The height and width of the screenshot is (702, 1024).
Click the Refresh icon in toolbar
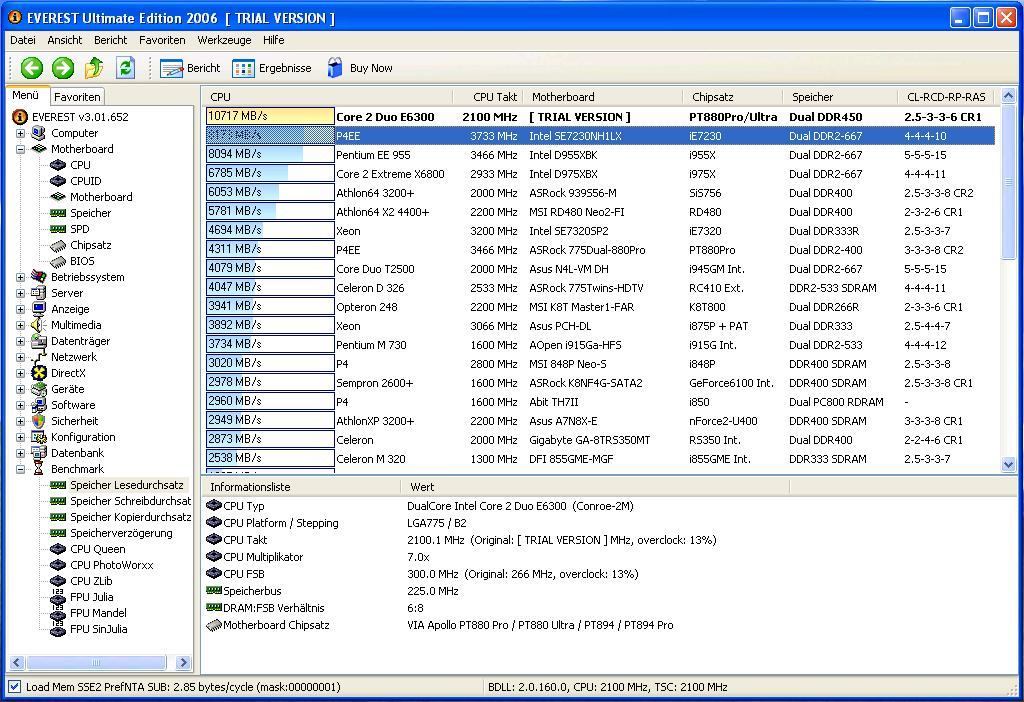125,68
